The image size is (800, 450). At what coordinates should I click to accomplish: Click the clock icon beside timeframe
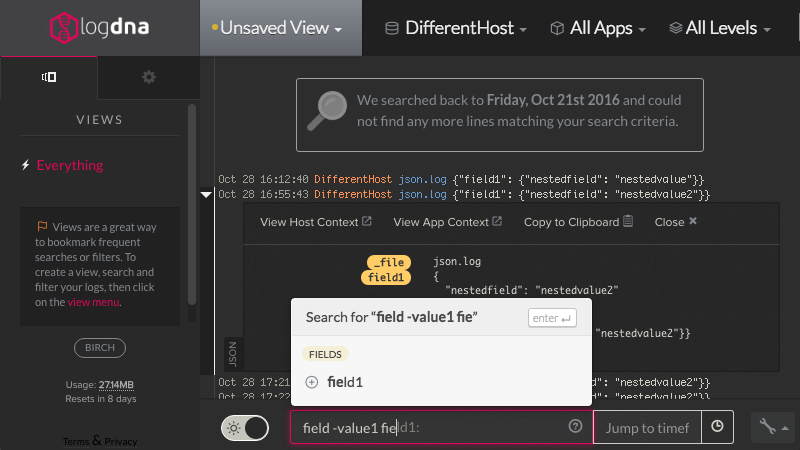point(717,427)
